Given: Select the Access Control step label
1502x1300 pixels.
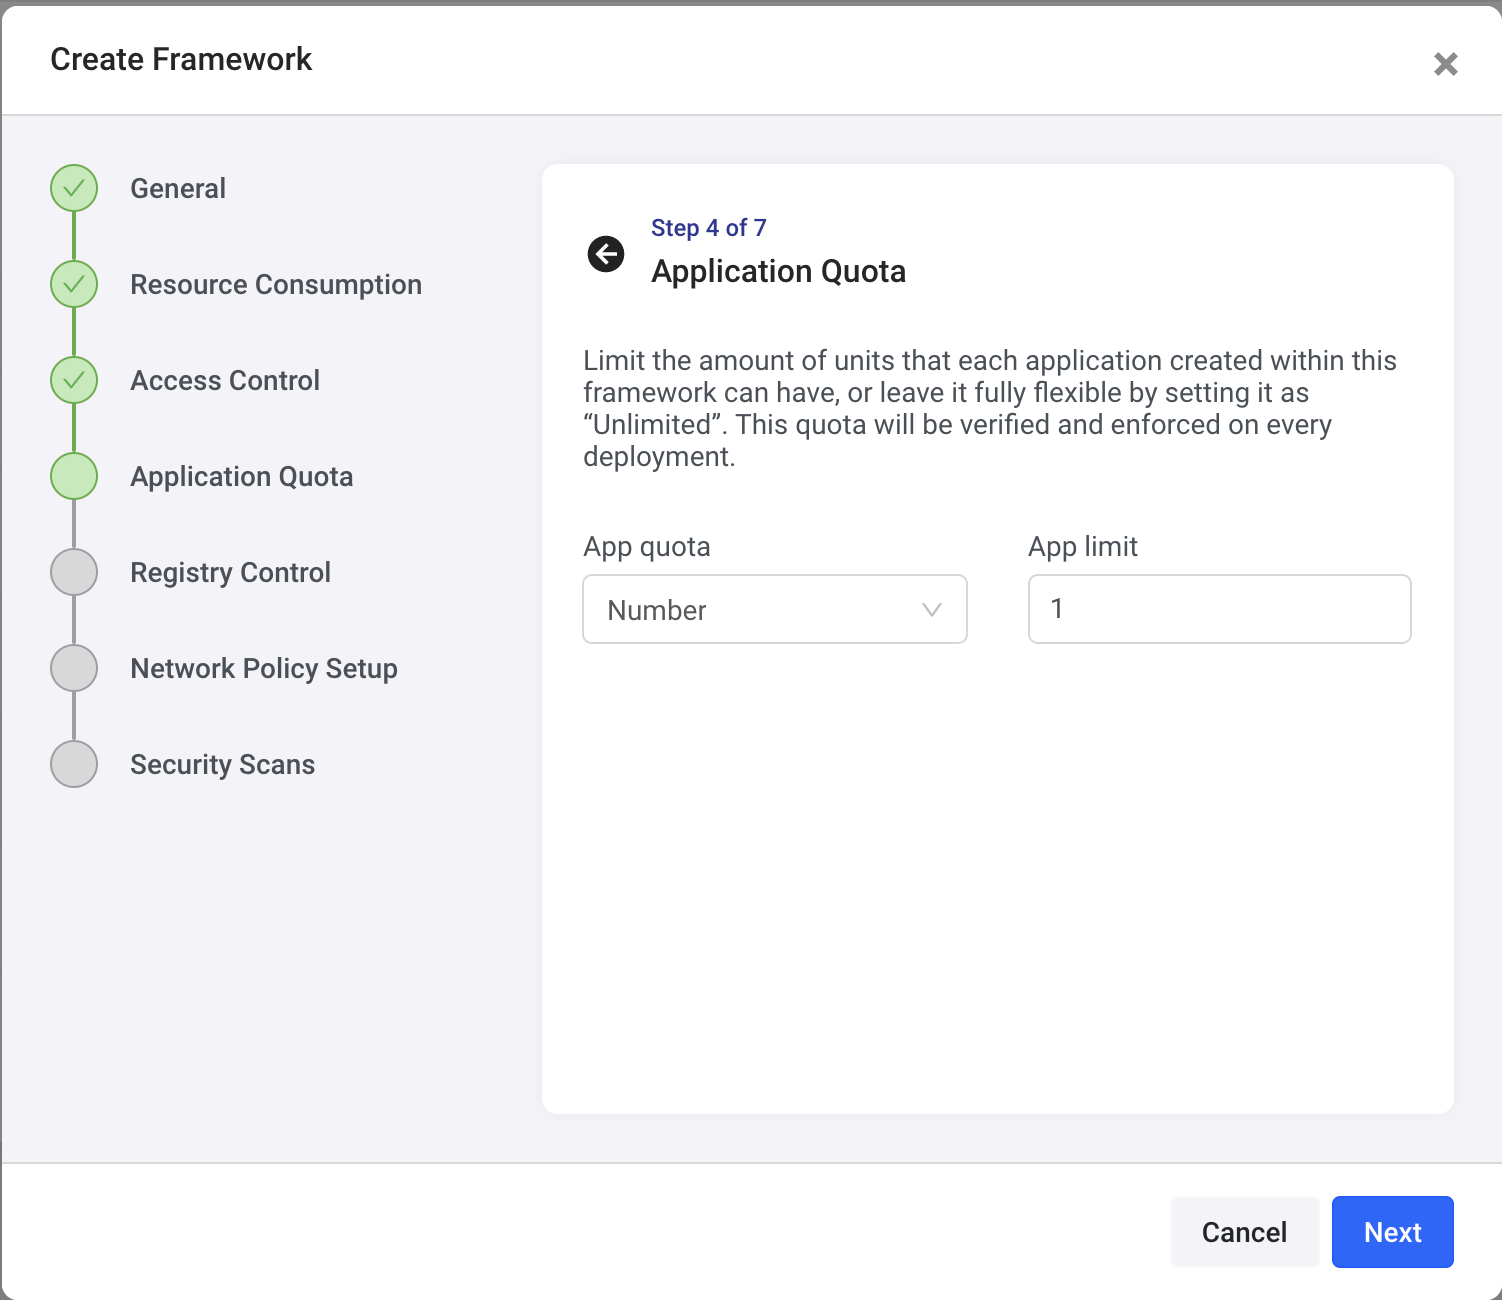Looking at the screenshot, I should tap(225, 380).
